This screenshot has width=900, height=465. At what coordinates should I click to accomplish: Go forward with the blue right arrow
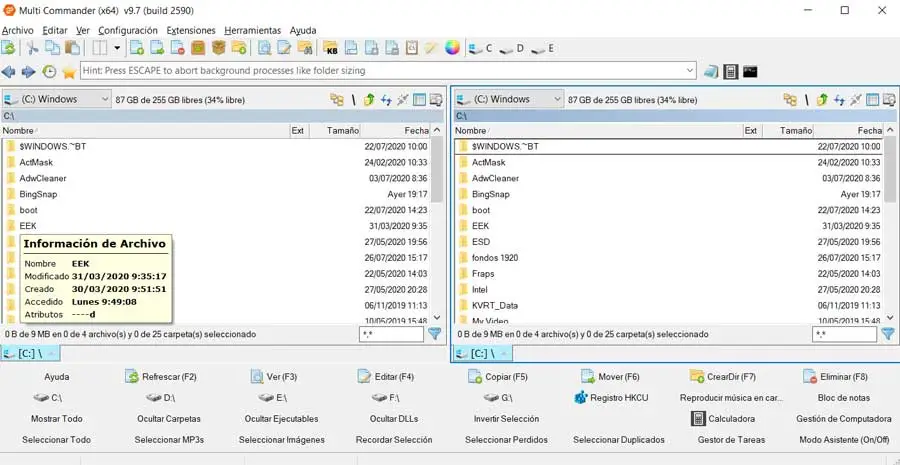click(x=28, y=72)
